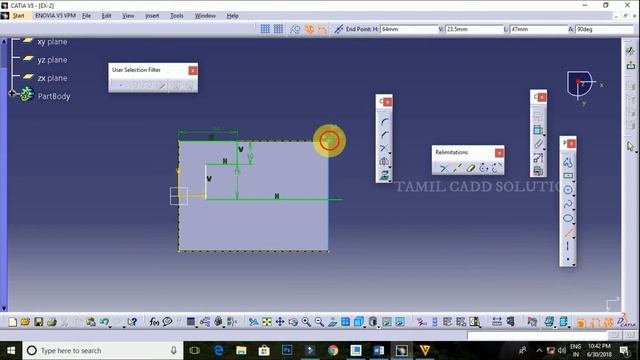Click the Fit All In icon
This screenshot has width=640, height=360.
coord(267,322)
